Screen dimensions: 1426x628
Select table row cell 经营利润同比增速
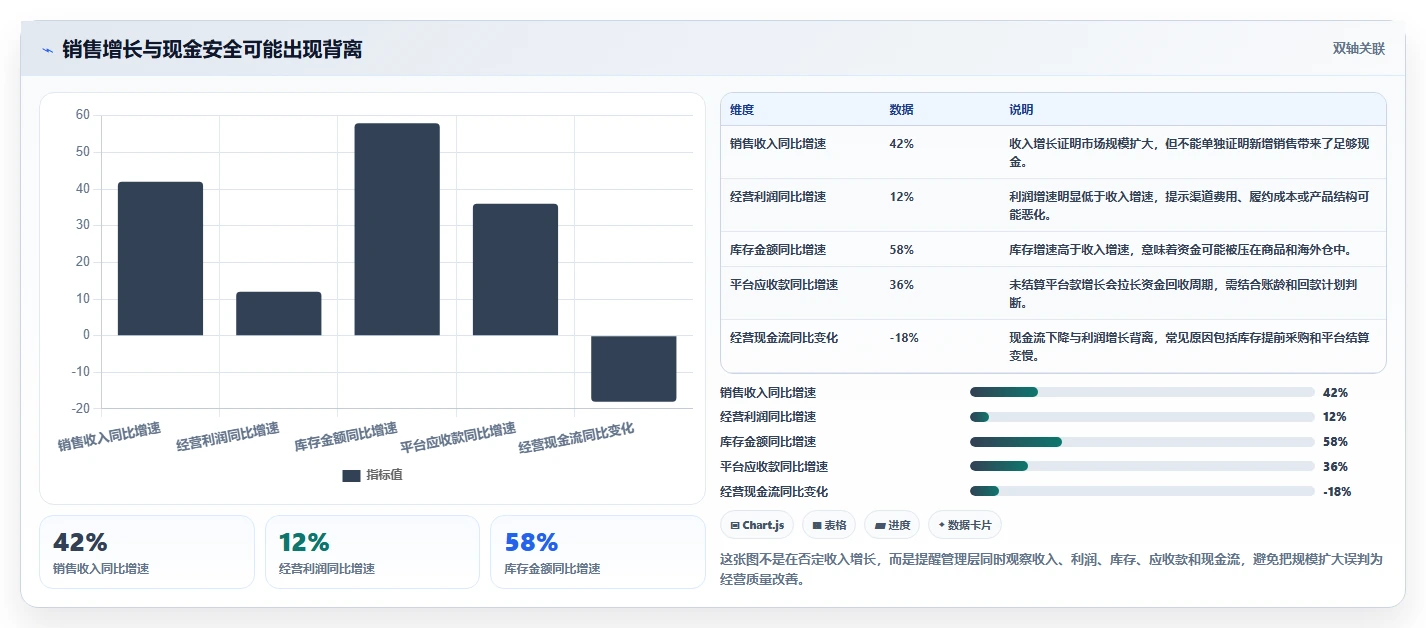[x=778, y=197]
